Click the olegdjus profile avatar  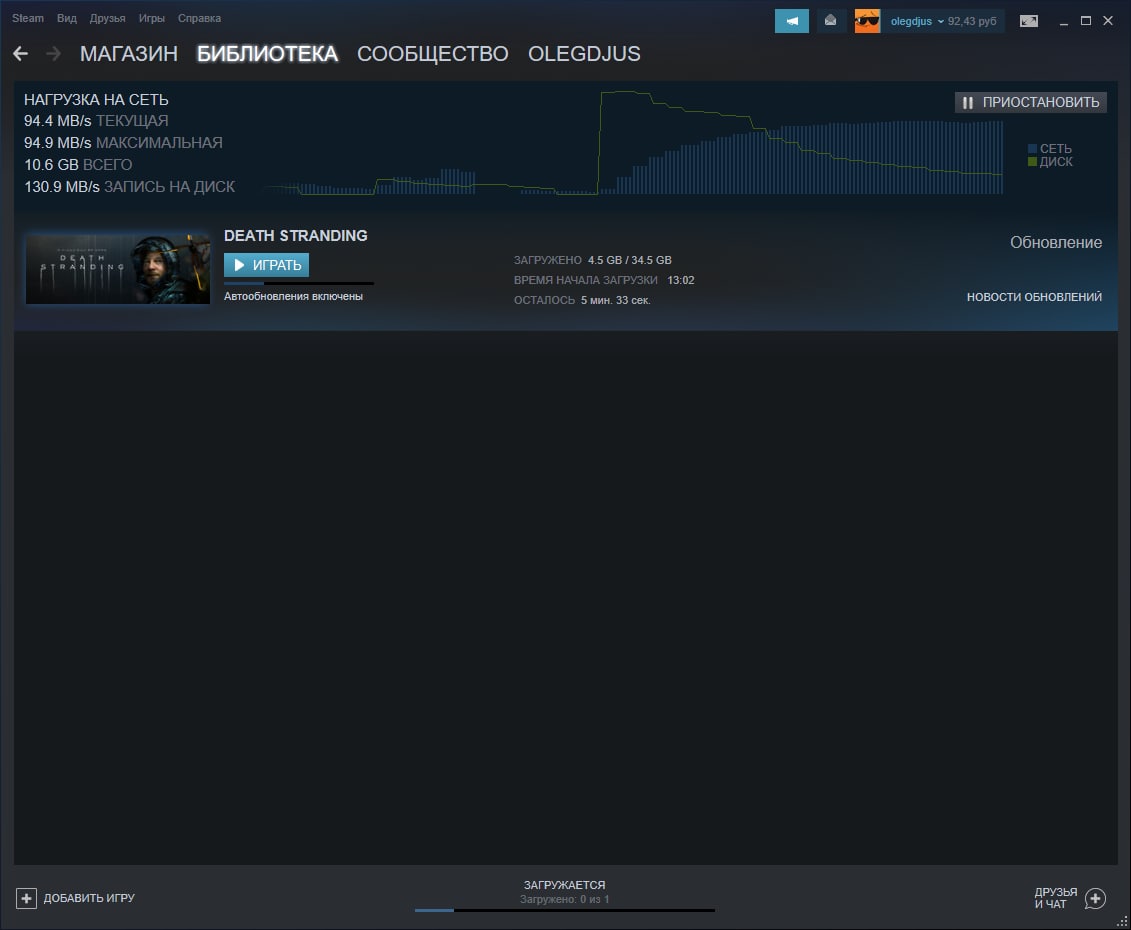point(867,21)
